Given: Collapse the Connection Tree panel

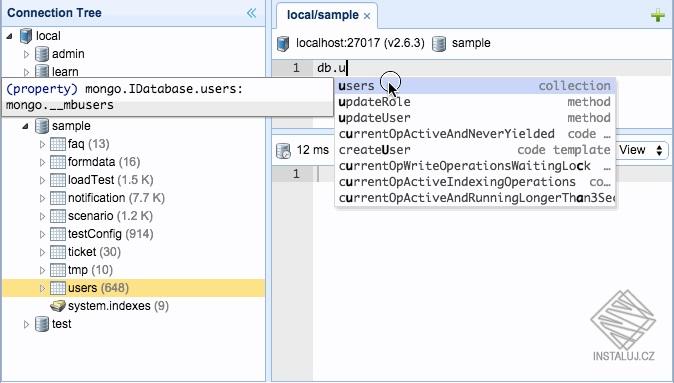Looking at the screenshot, I should click(x=251, y=13).
